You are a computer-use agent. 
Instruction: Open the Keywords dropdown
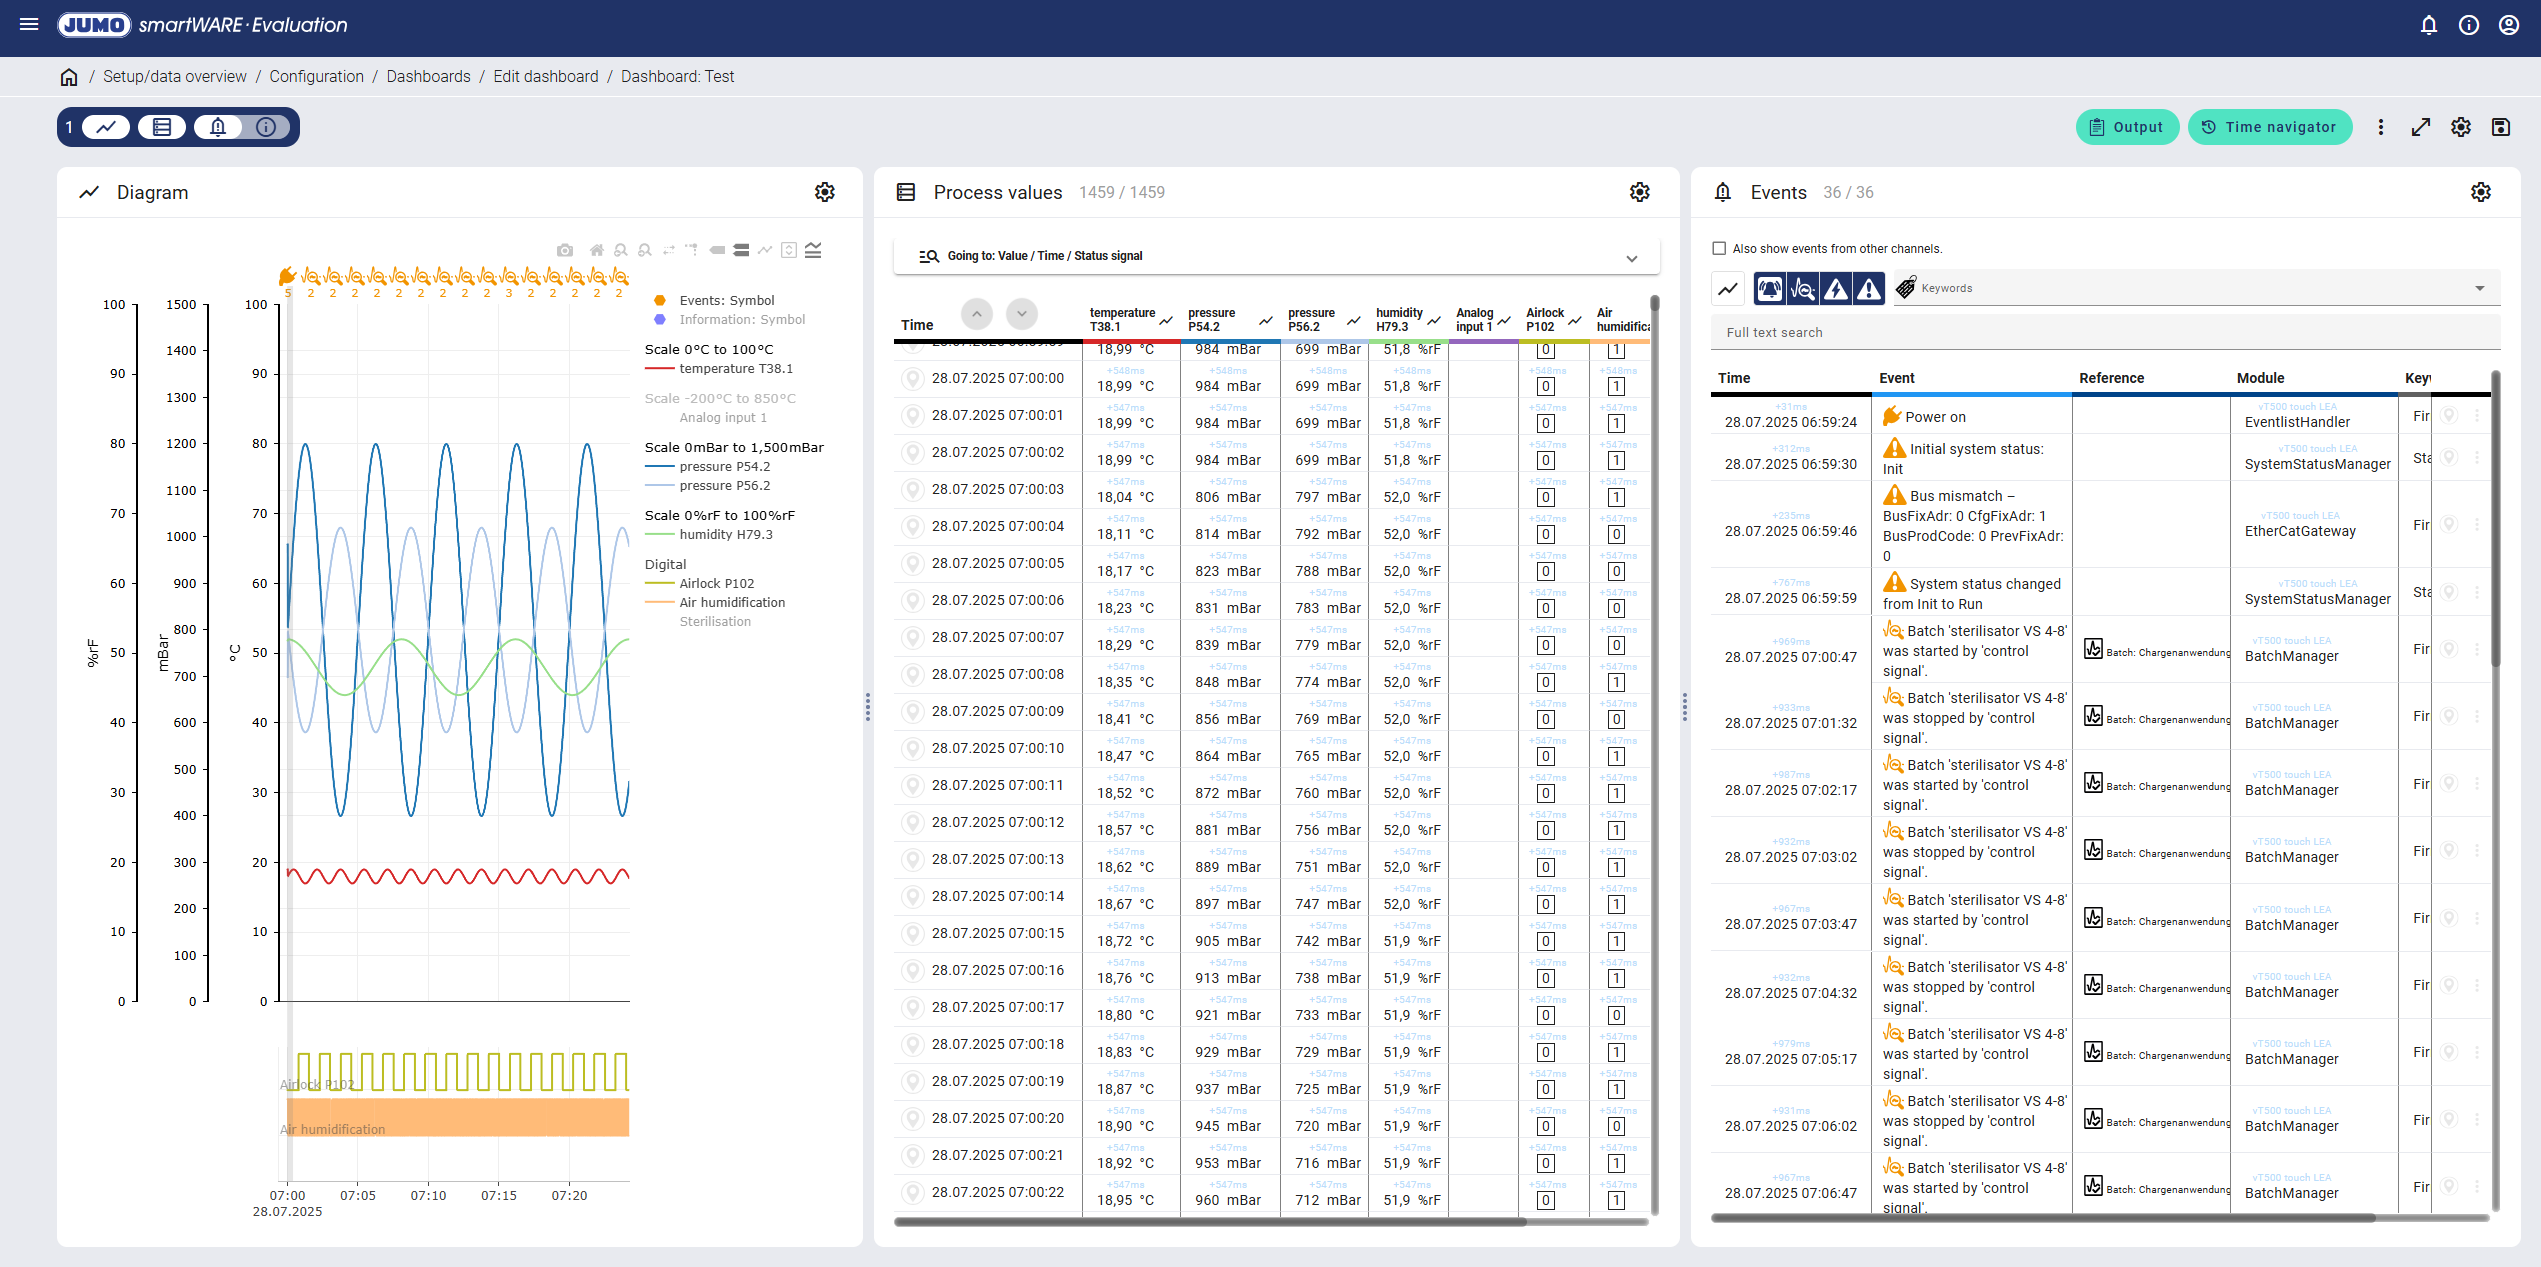2479,288
